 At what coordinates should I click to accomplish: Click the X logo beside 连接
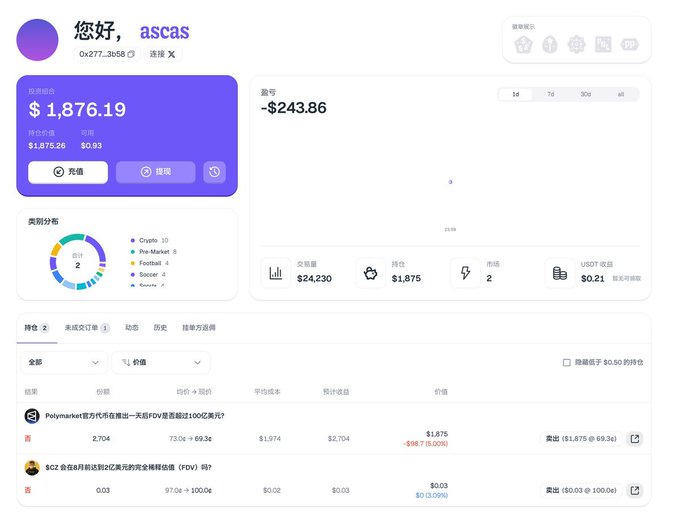[x=172, y=54]
